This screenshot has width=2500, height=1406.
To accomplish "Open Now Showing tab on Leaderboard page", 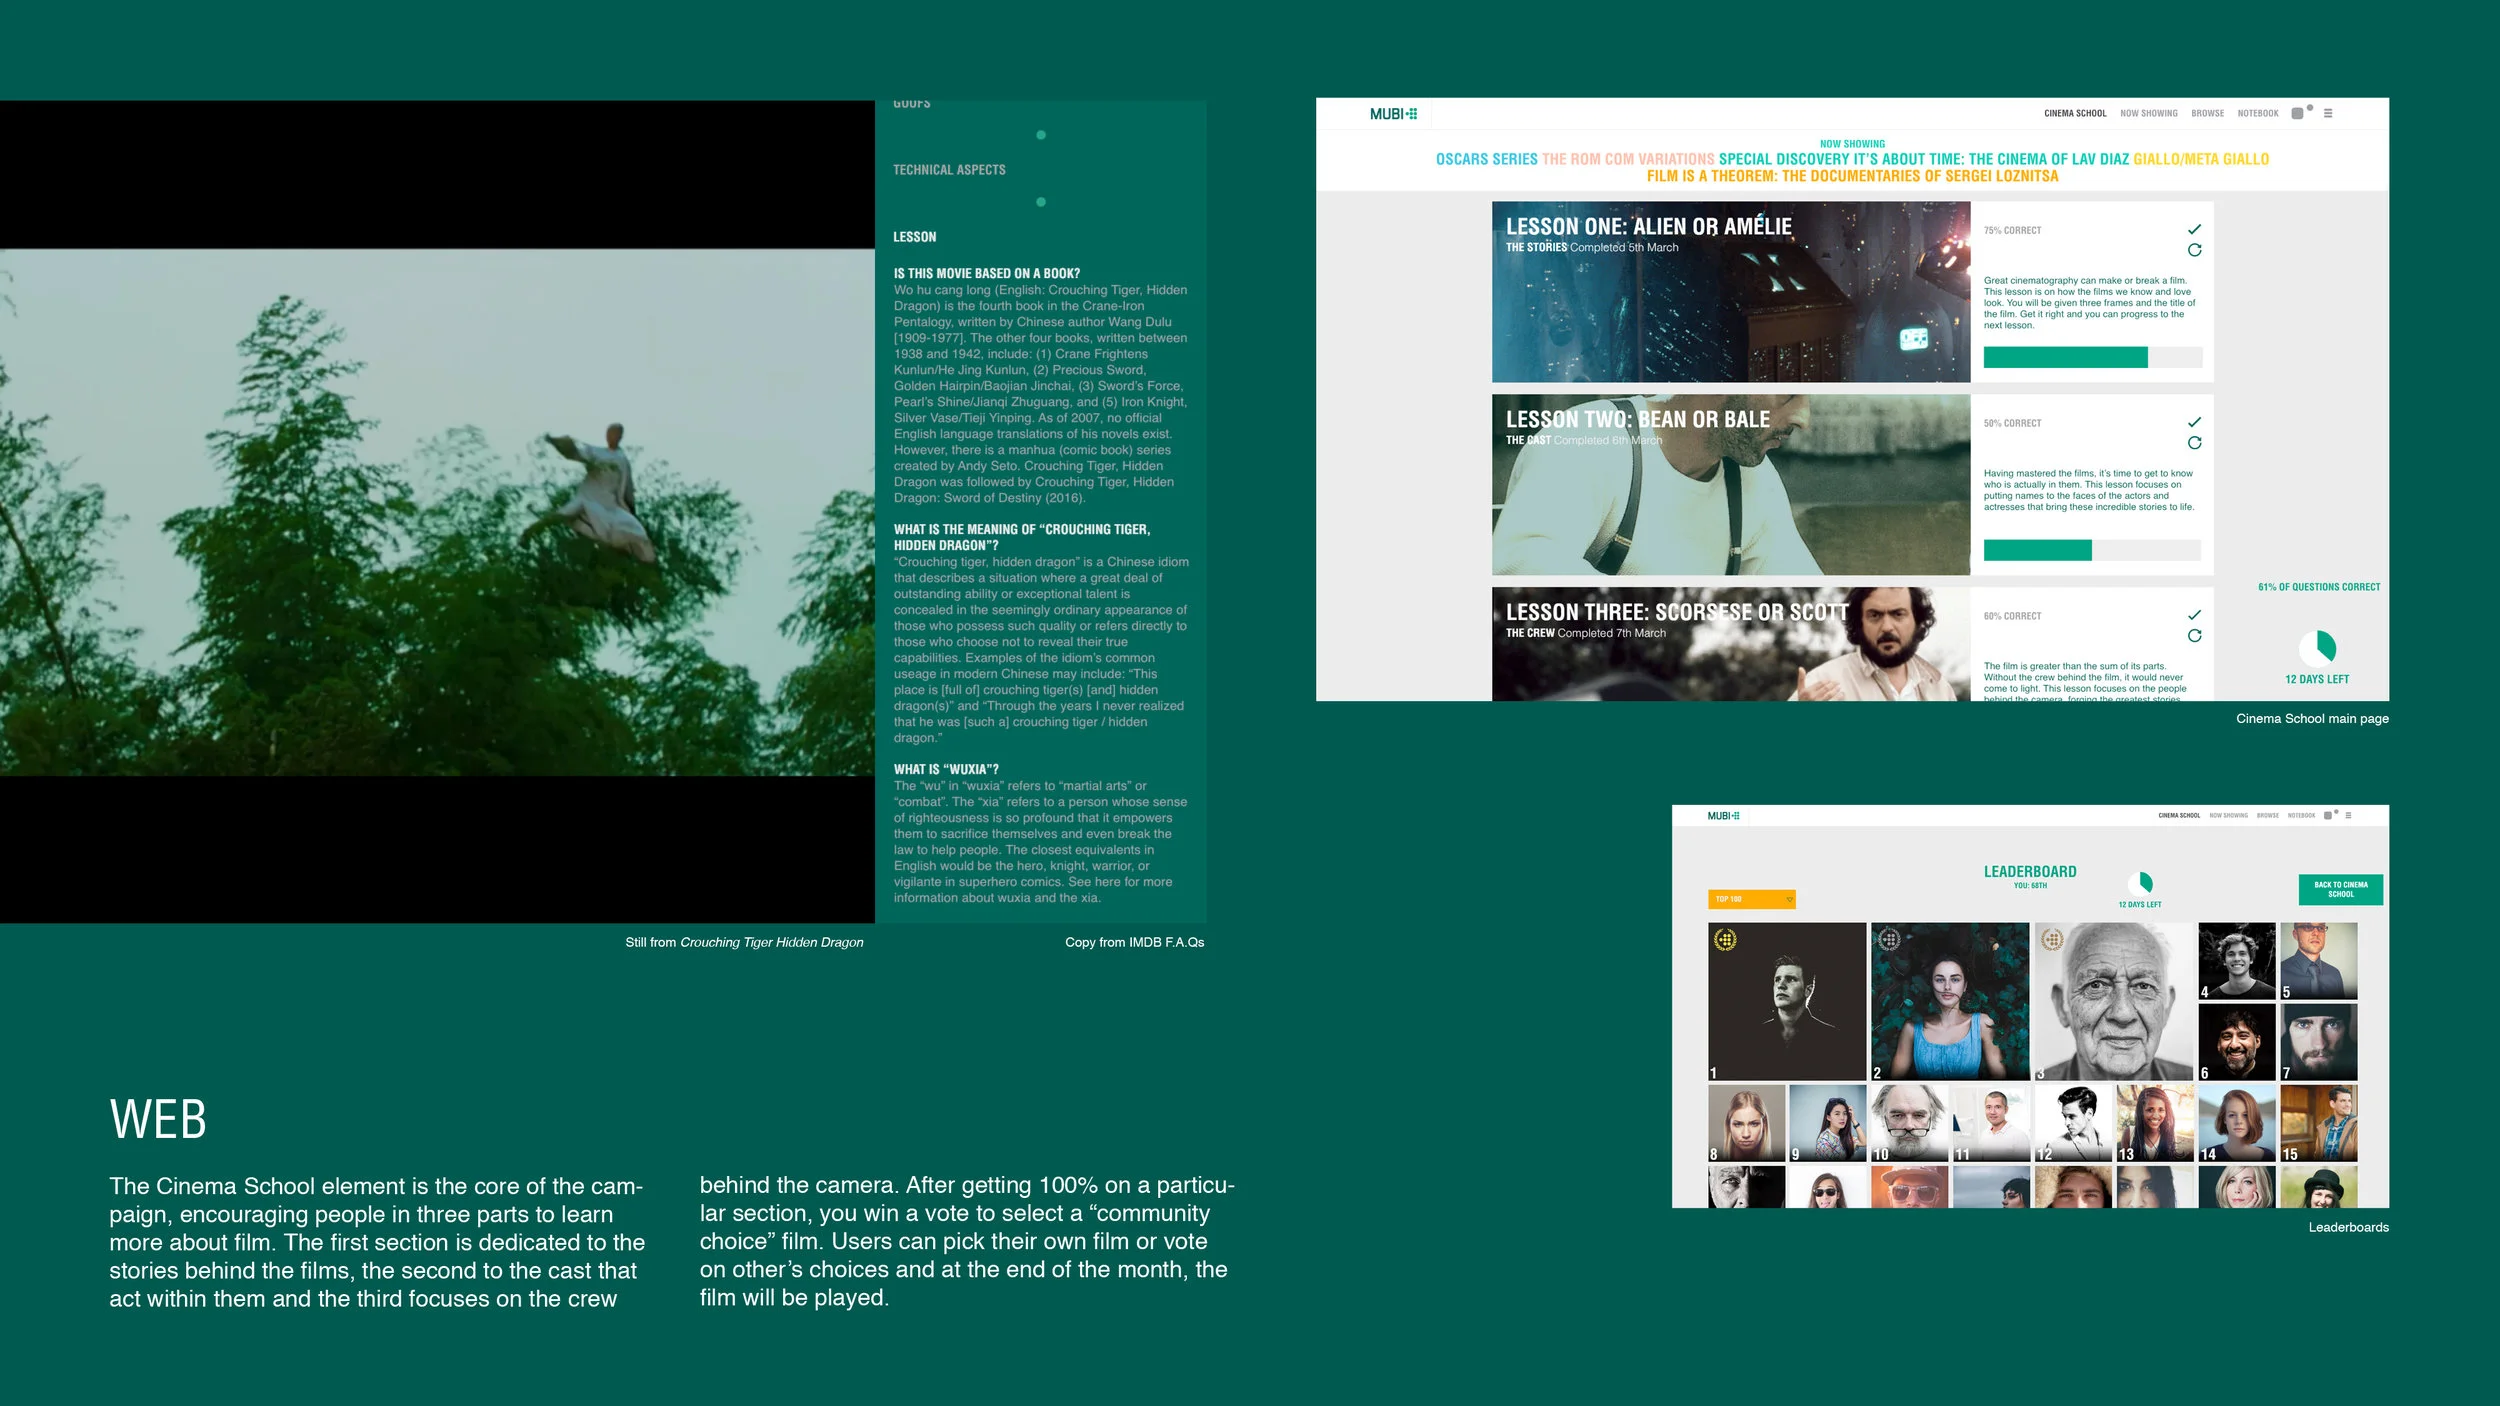I will coord(2228,816).
